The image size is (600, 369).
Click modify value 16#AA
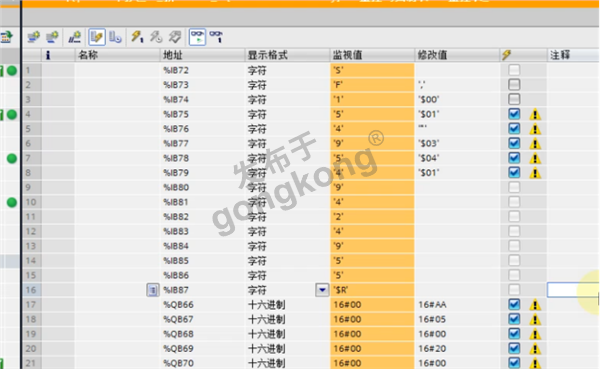(432, 305)
